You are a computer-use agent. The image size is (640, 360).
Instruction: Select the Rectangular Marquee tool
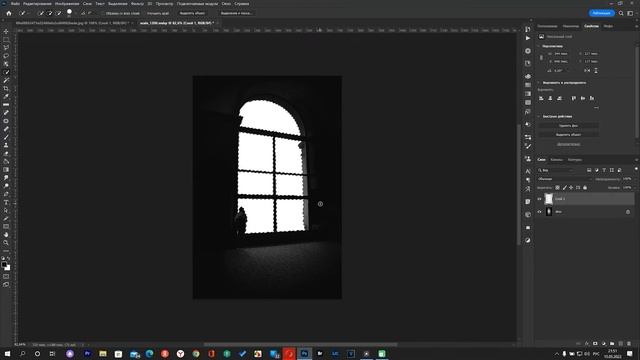click(x=6, y=40)
